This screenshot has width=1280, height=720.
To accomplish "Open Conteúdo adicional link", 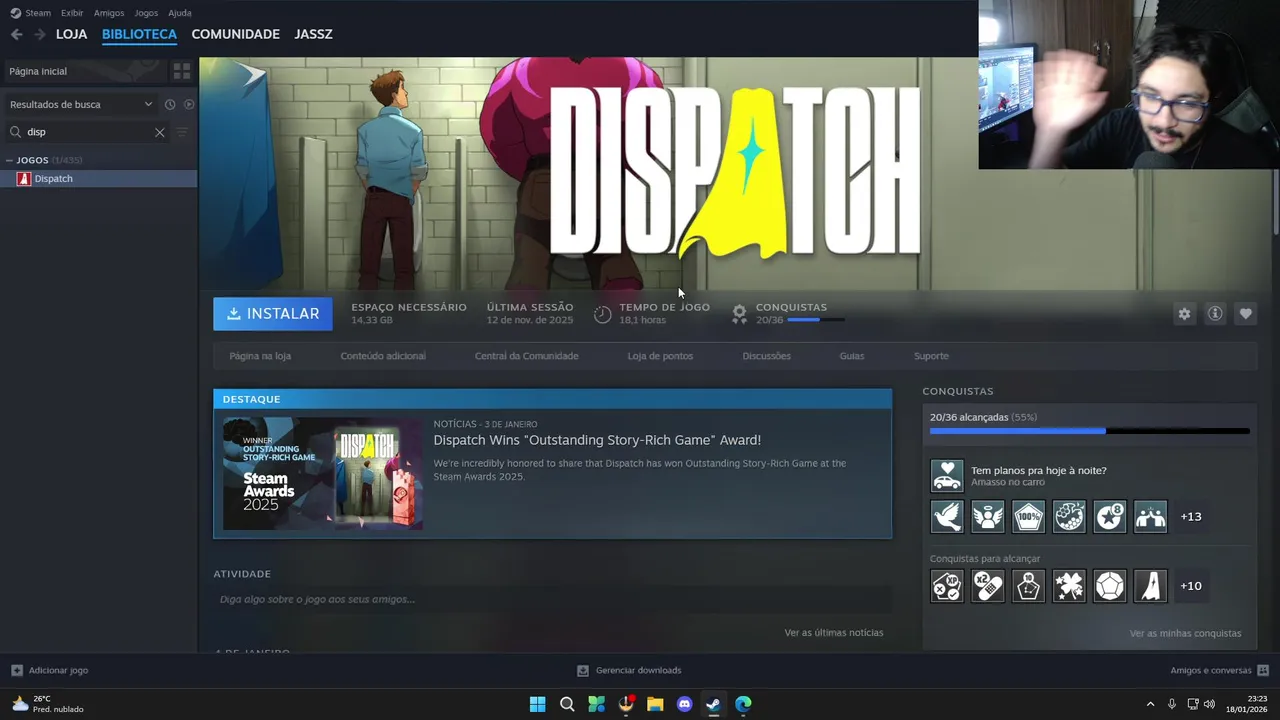I will tap(383, 356).
